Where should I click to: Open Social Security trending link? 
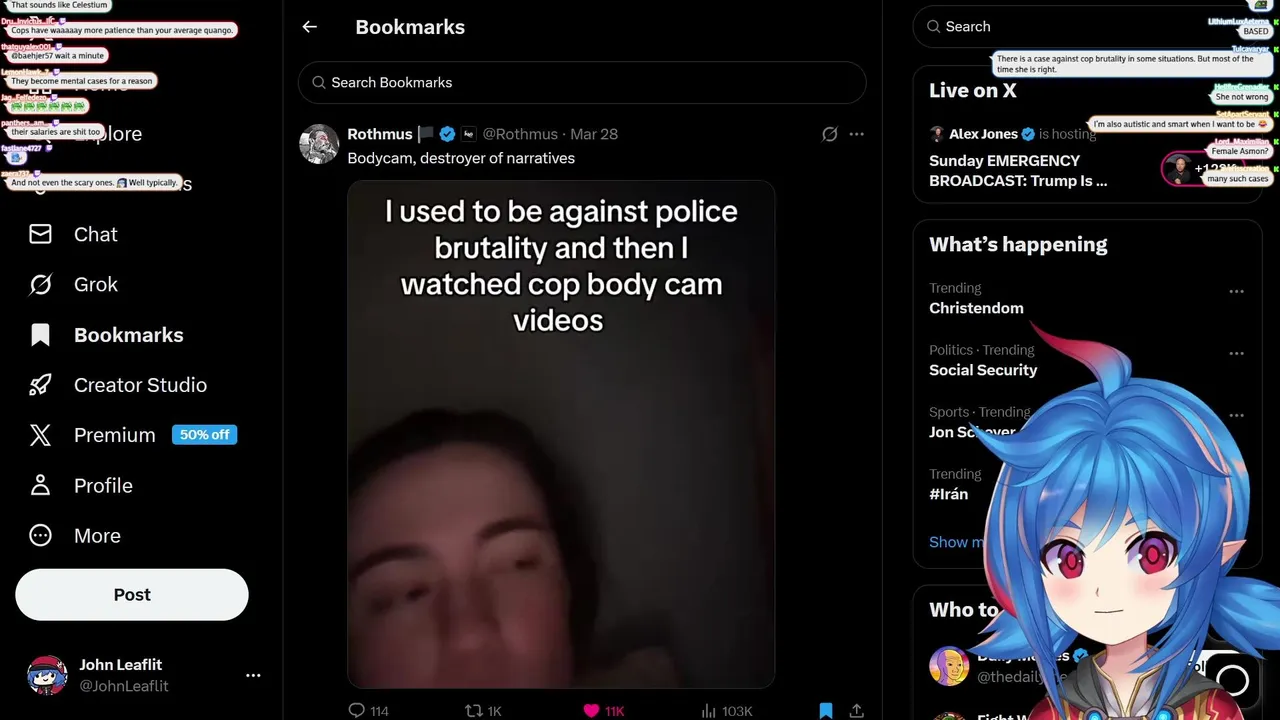point(983,370)
